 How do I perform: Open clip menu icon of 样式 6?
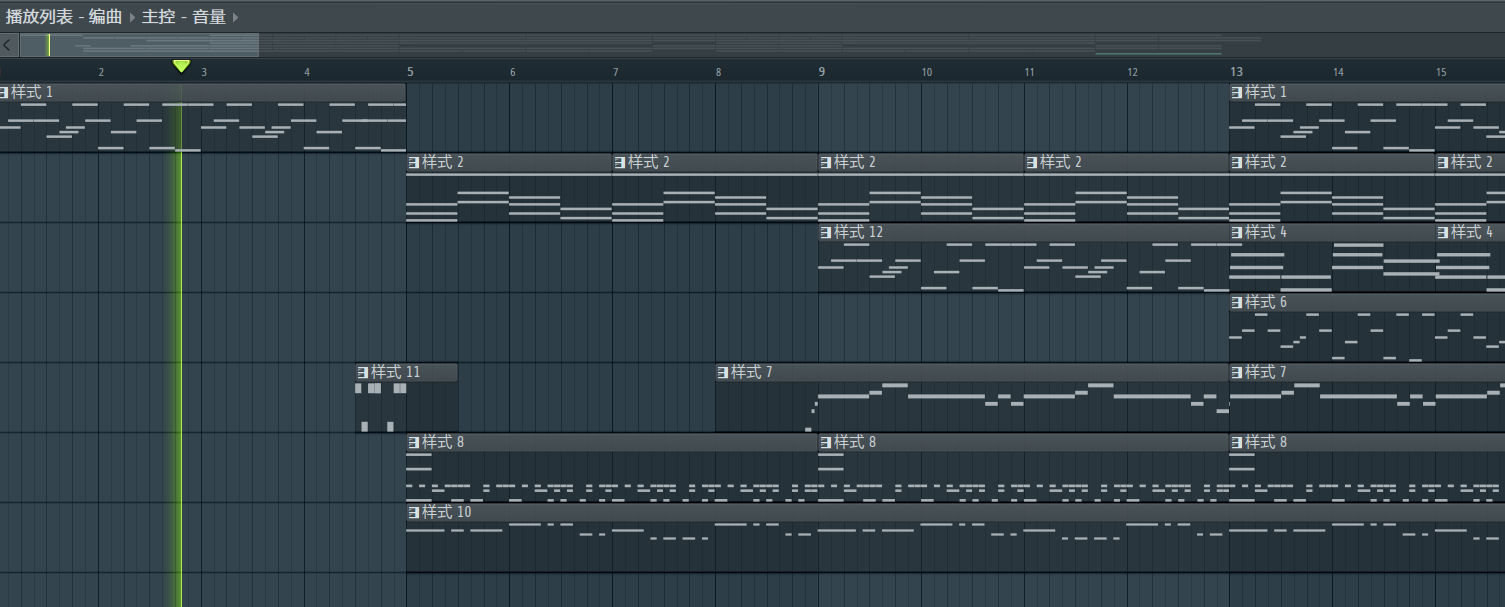1237,302
